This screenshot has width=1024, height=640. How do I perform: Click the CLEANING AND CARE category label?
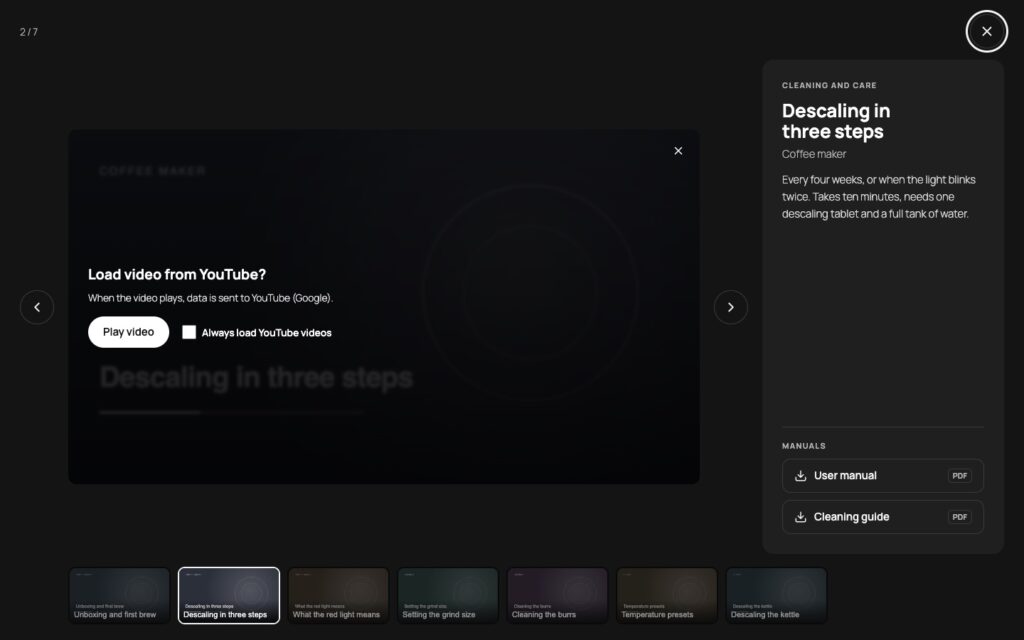pyautogui.click(x=829, y=86)
